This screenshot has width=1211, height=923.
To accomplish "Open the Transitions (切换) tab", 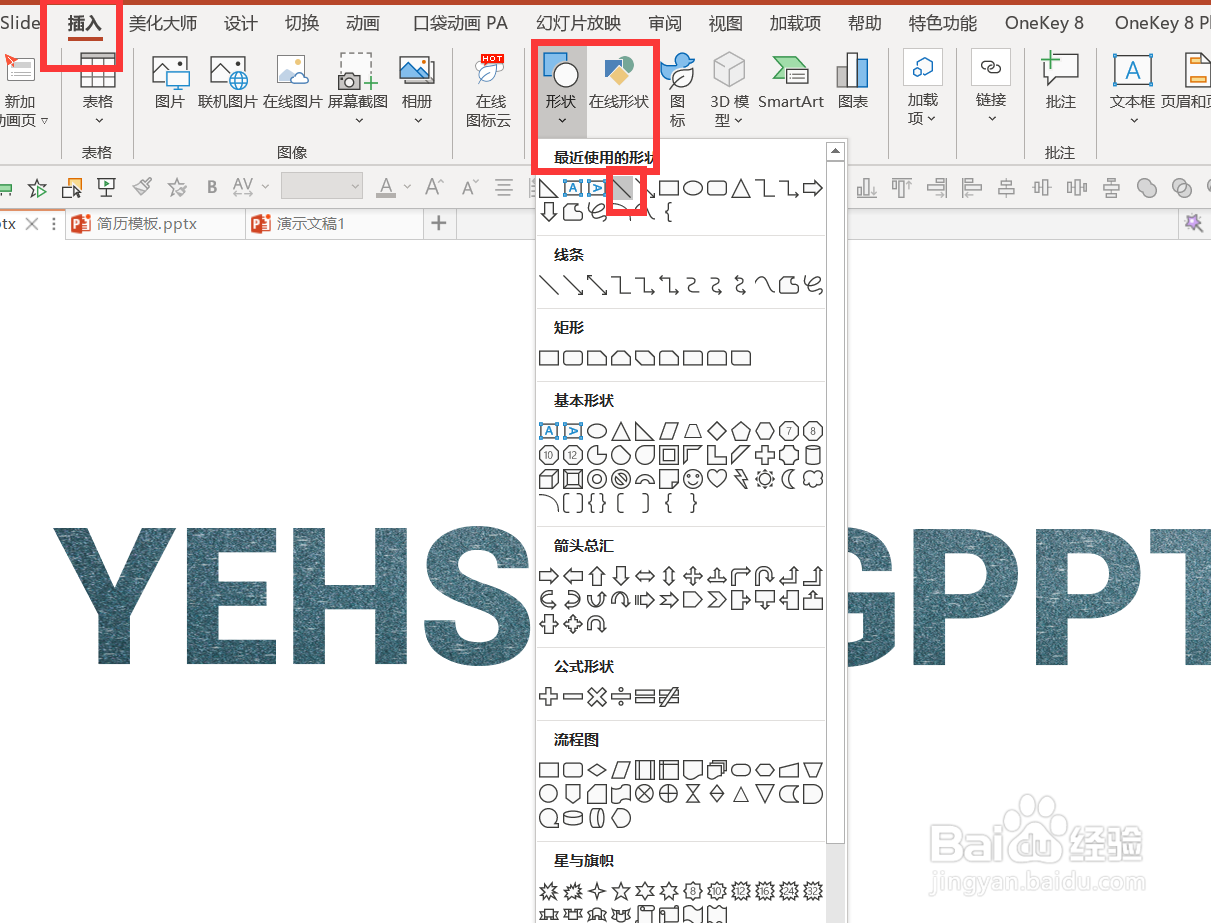I will tap(301, 23).
